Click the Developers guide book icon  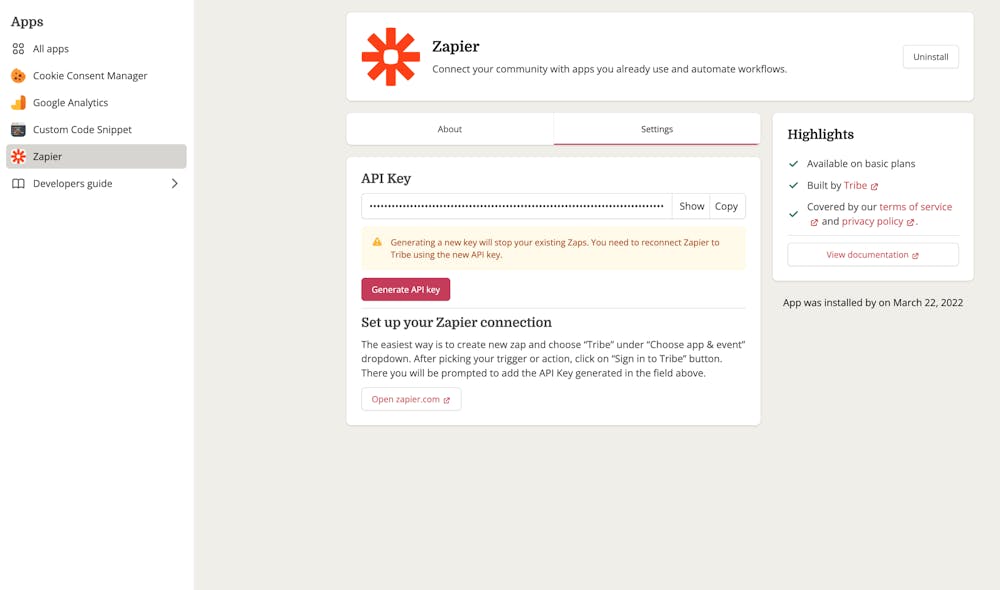point(18,184)
